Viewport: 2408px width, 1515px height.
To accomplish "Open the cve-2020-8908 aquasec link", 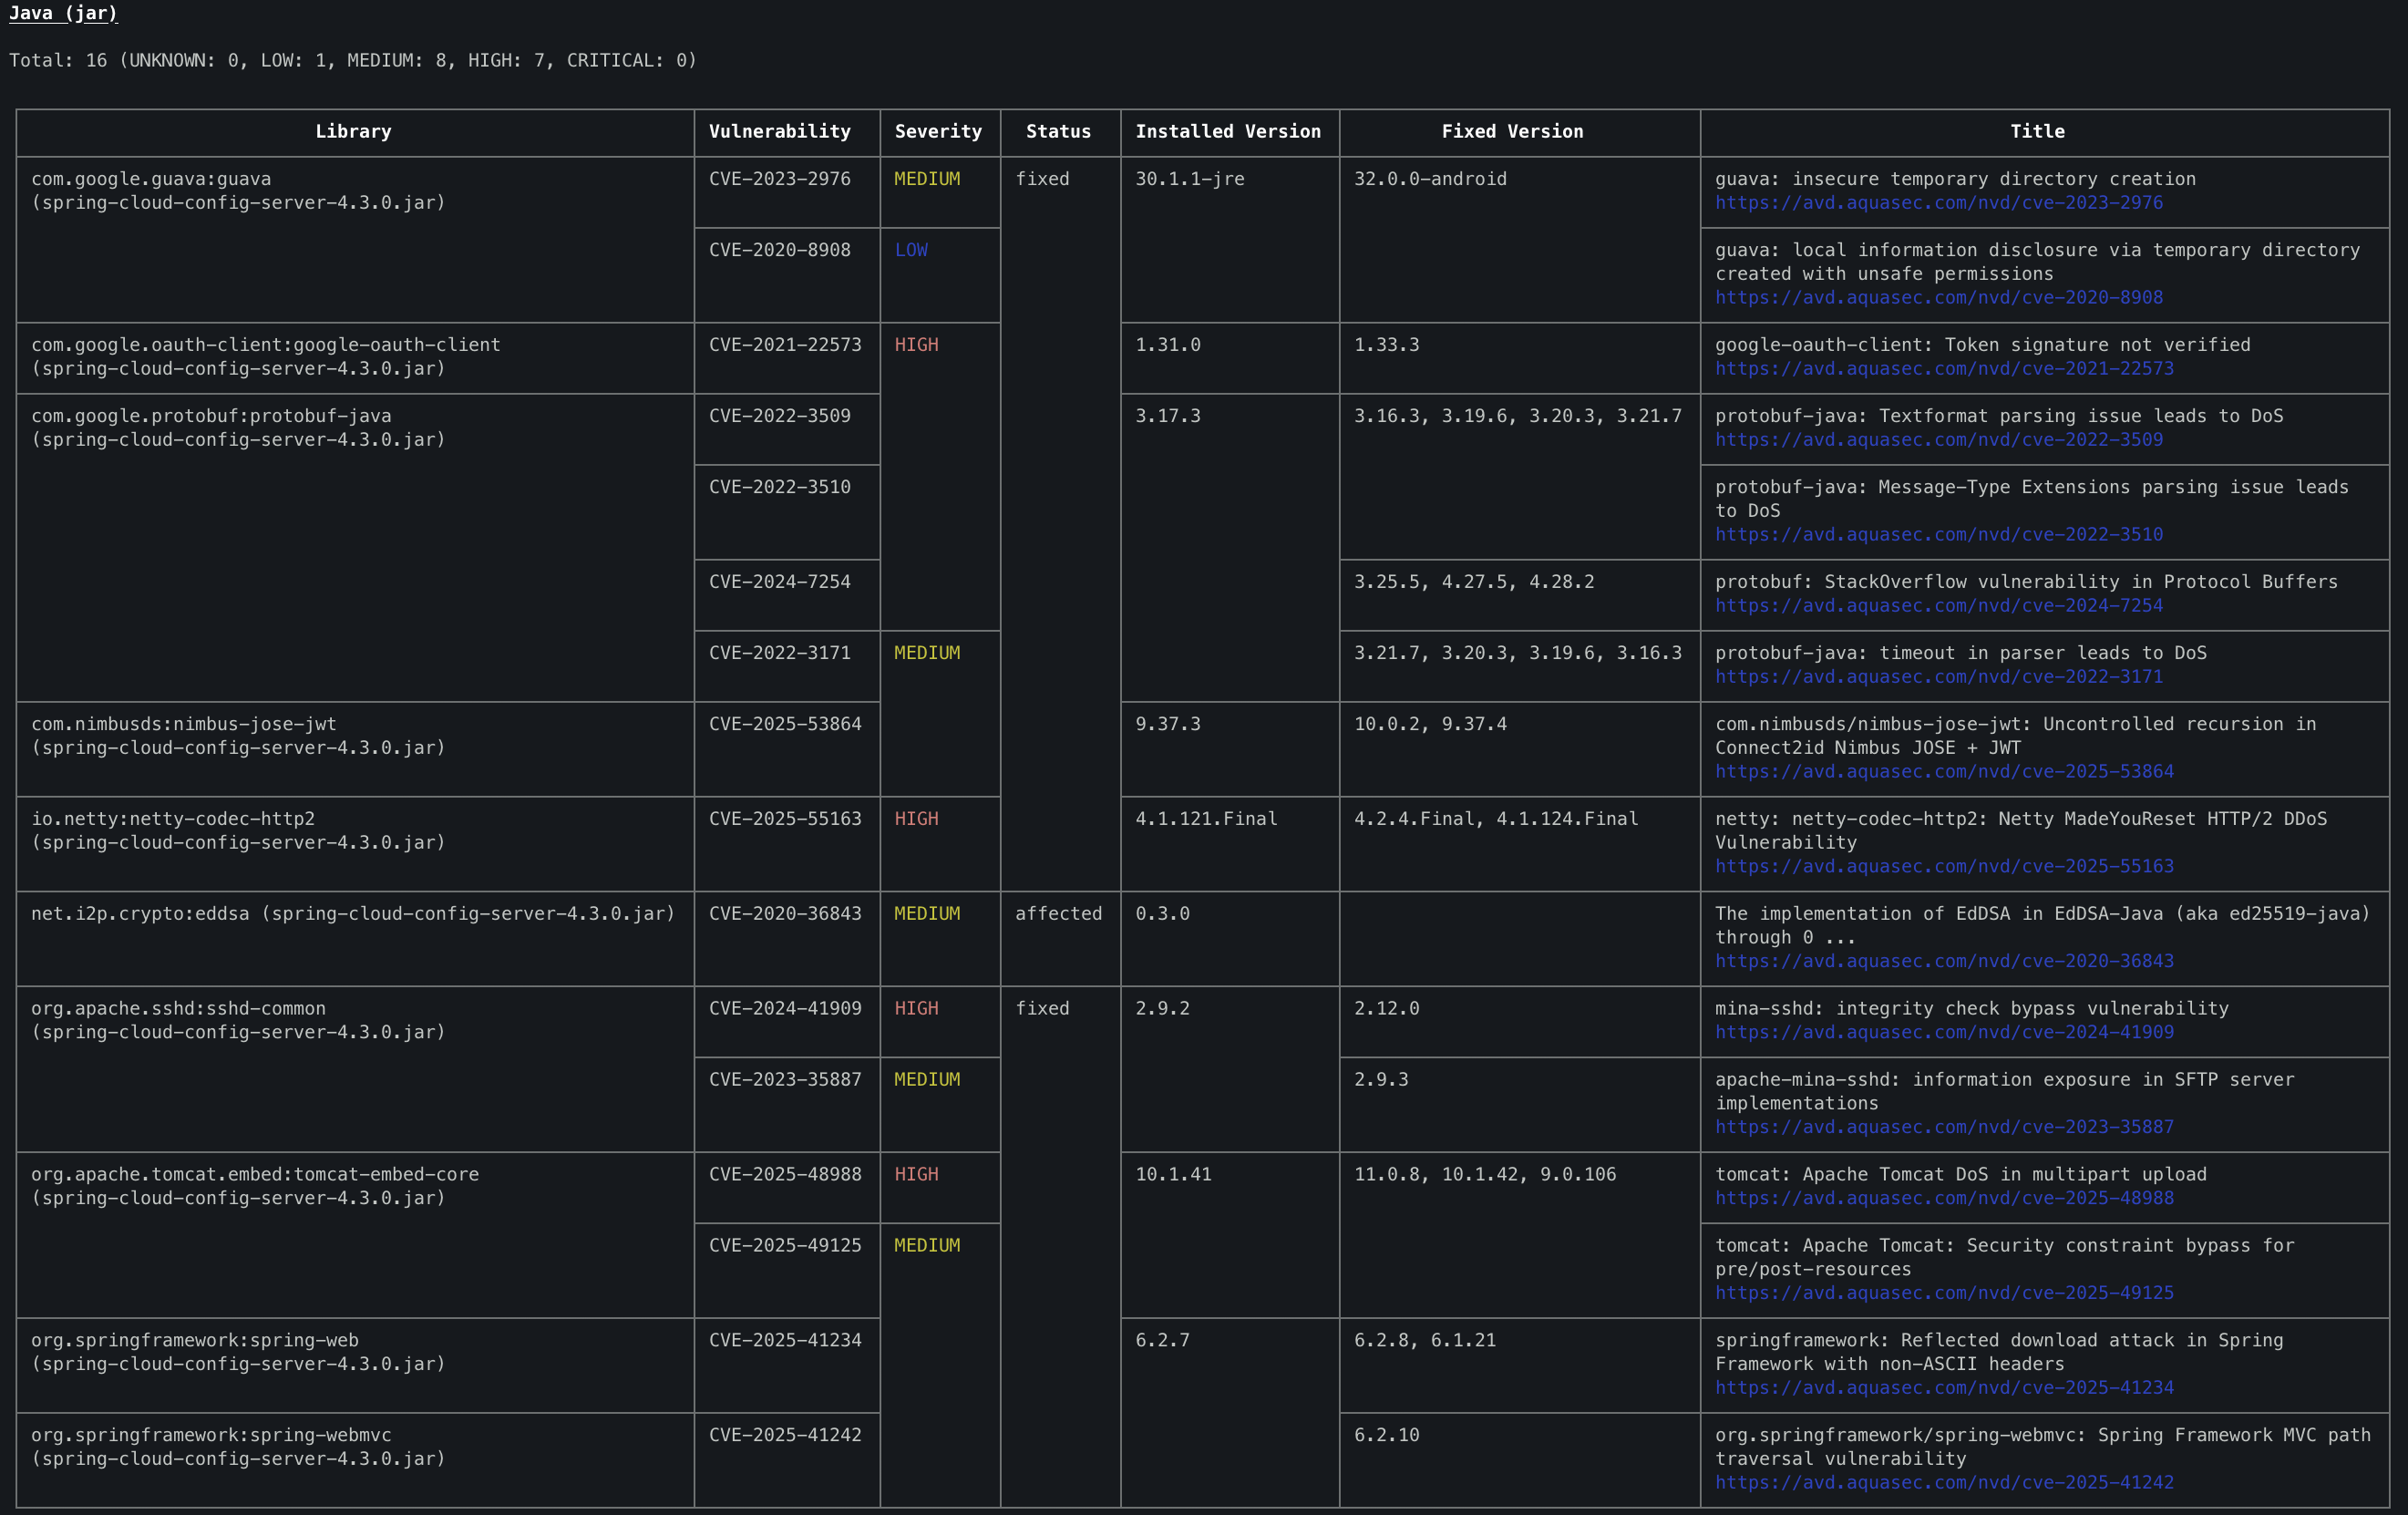I will tap(1938, 298).
